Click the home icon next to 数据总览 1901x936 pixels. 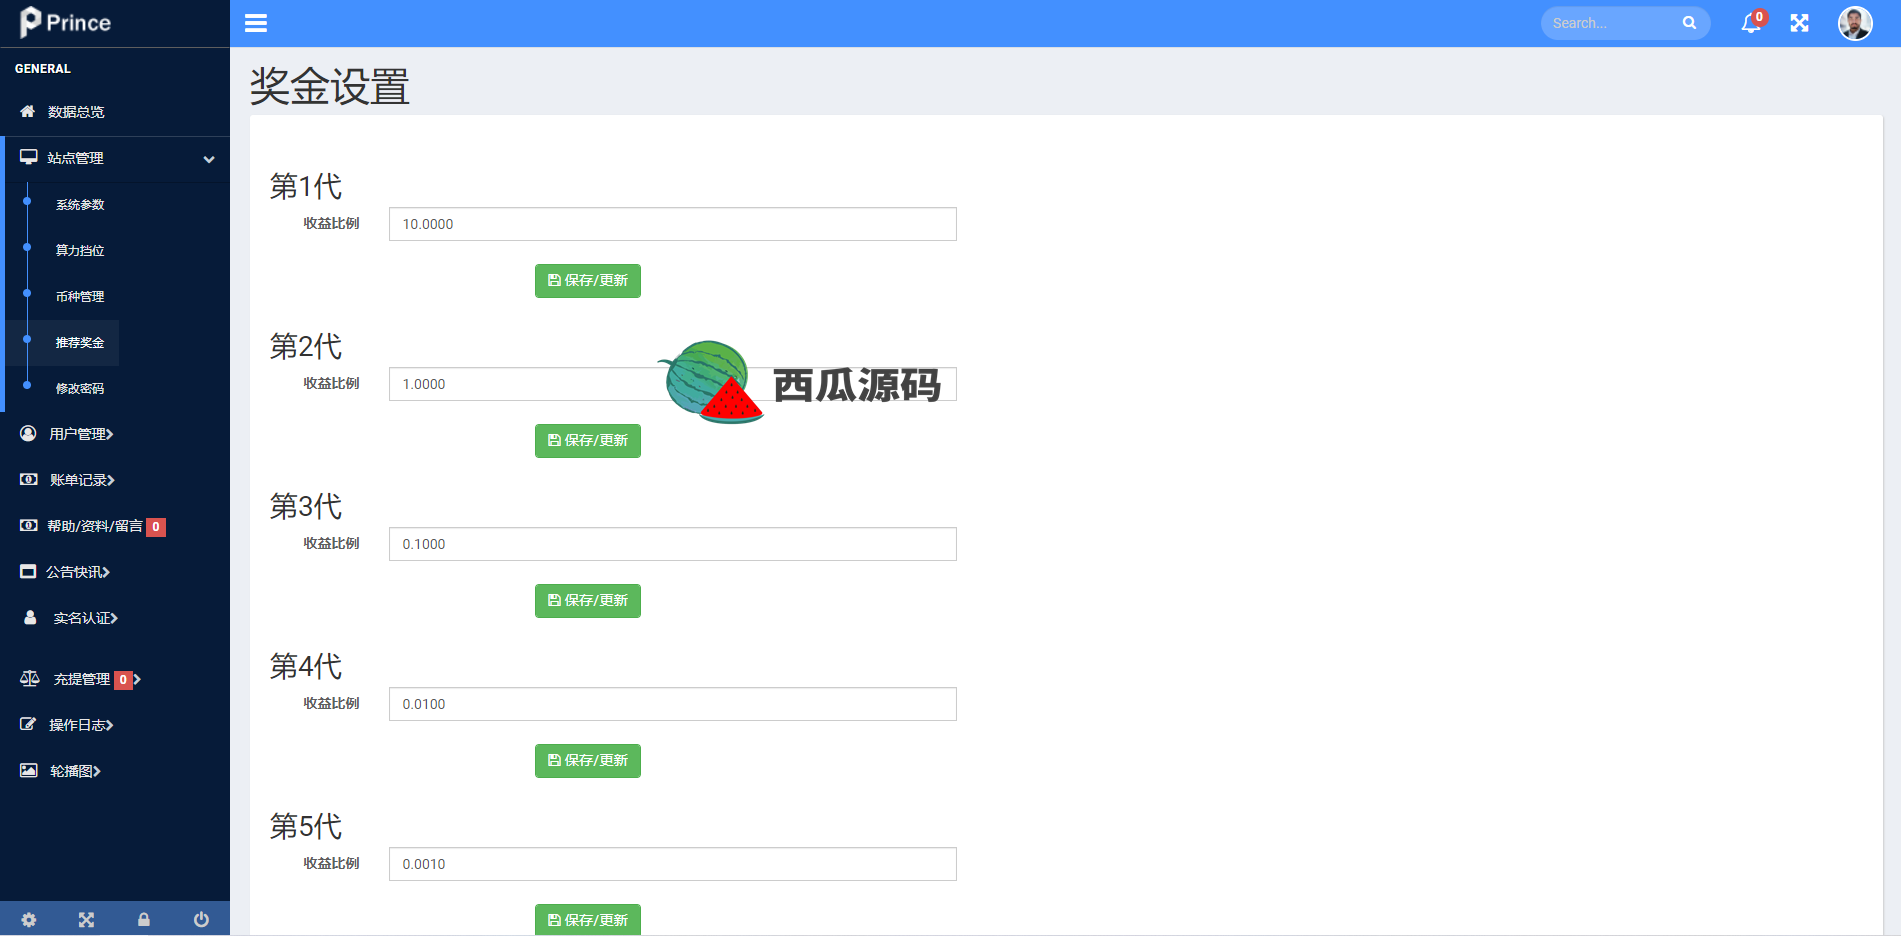coord(28,111)
